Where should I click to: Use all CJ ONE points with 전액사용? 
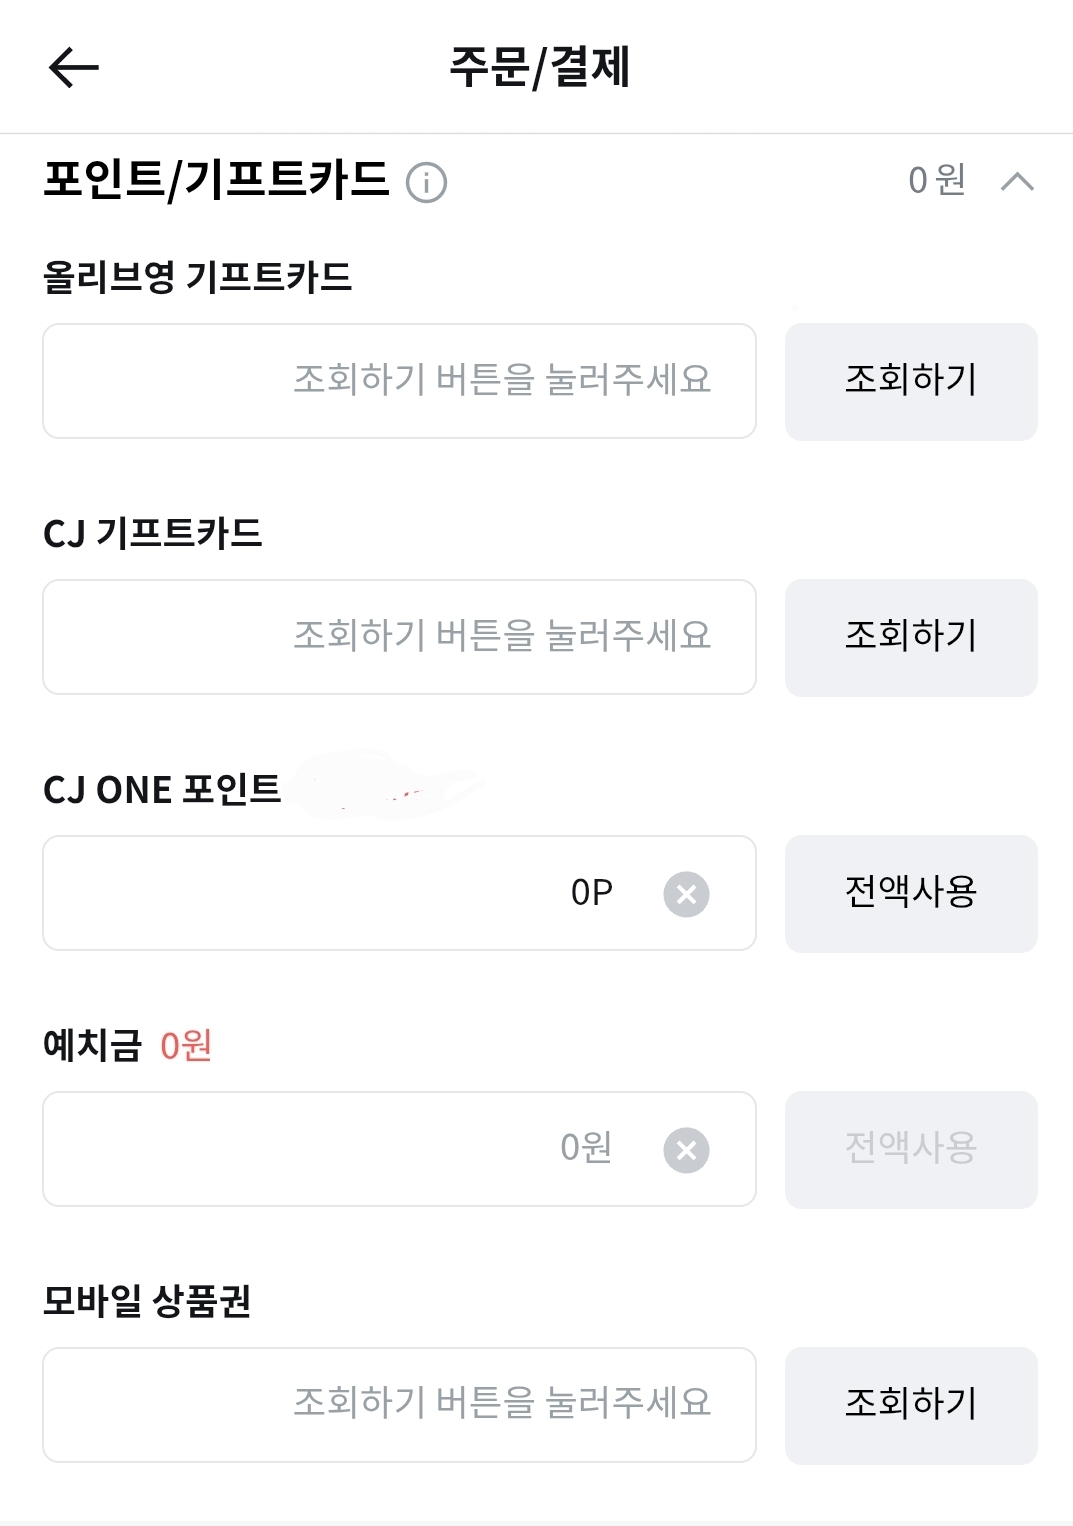click(911, 893)
